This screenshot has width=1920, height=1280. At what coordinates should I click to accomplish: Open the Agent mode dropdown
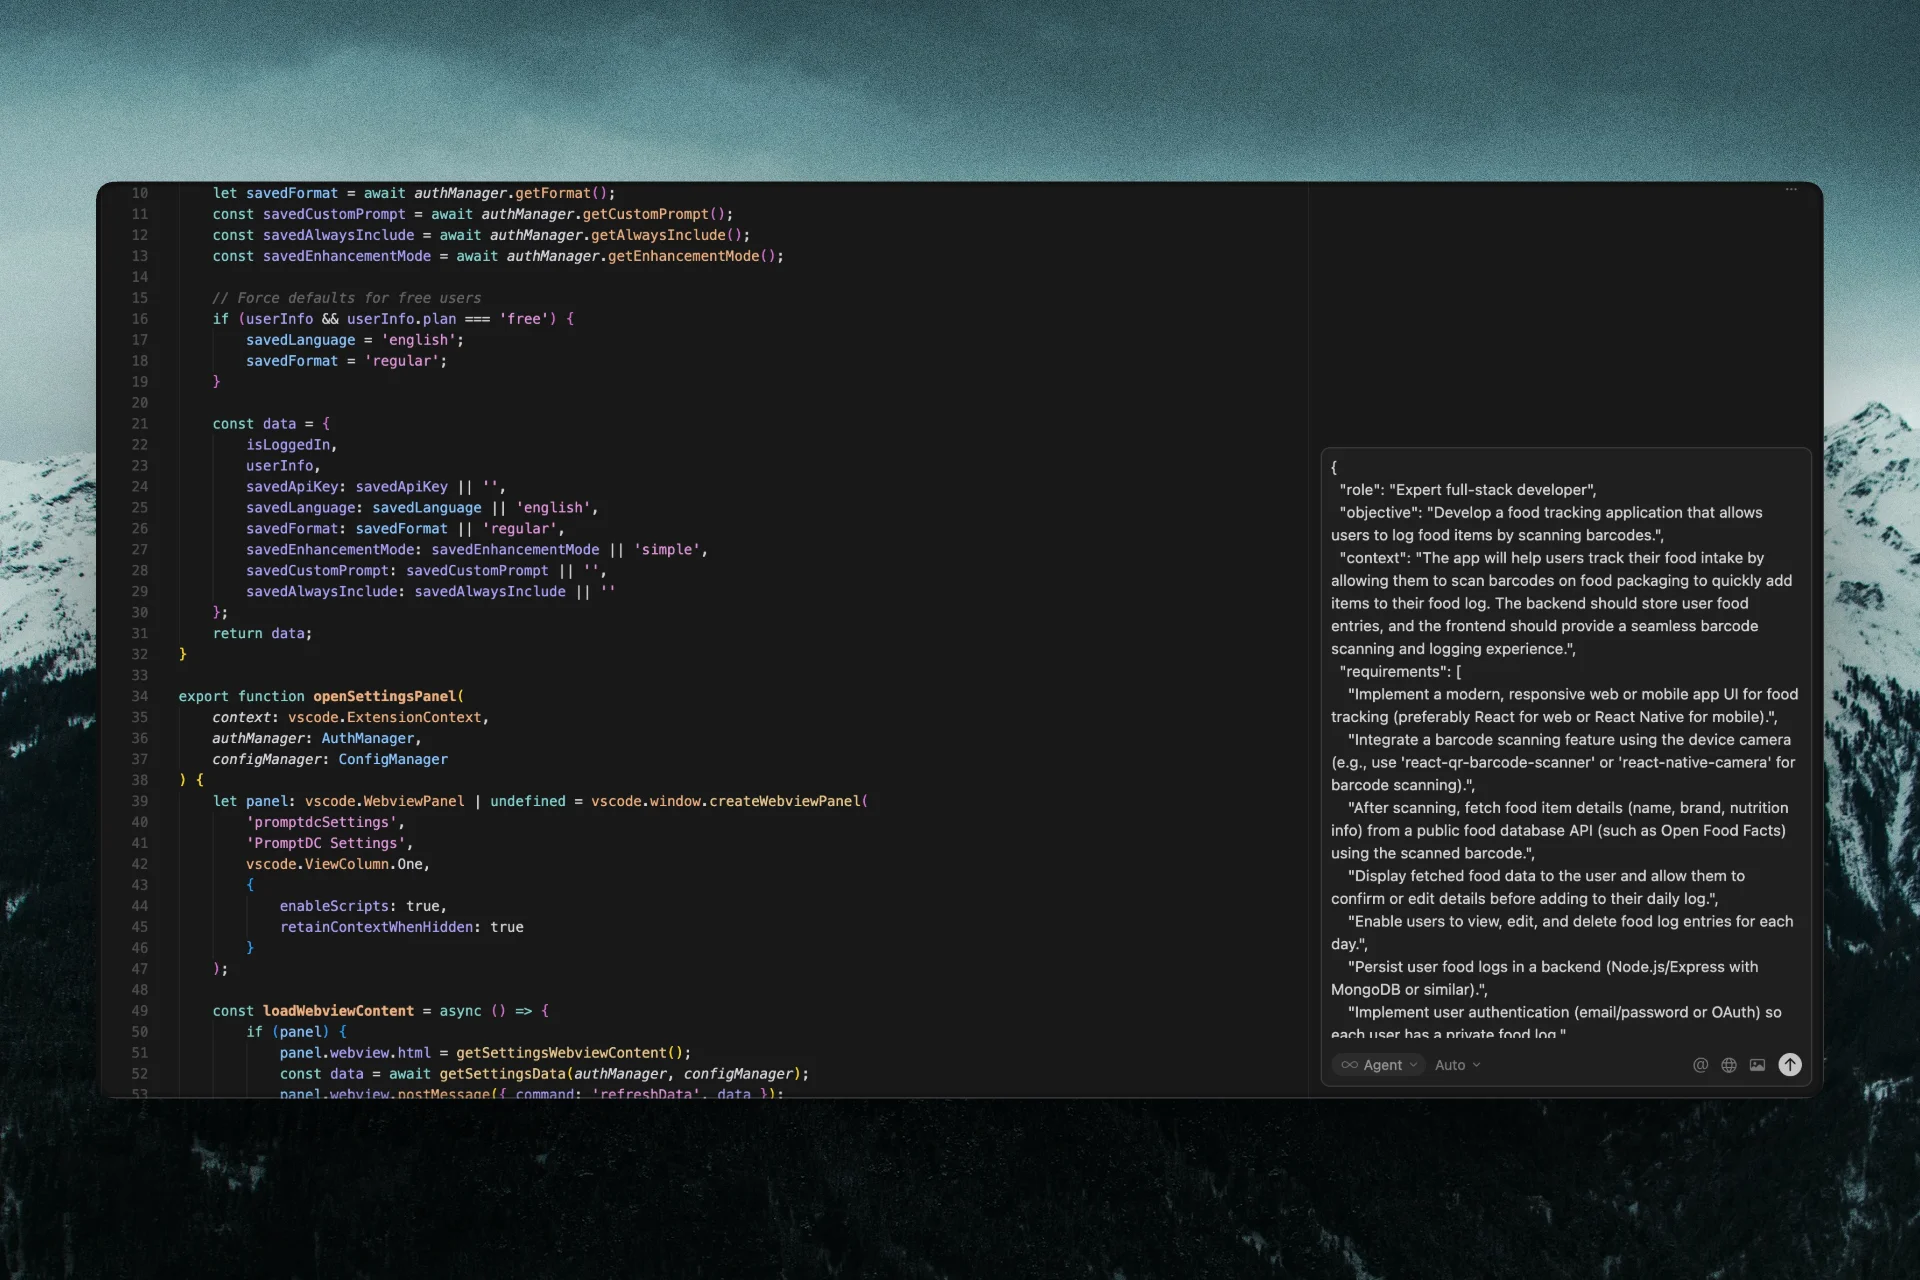[x=1380, y=1065]
